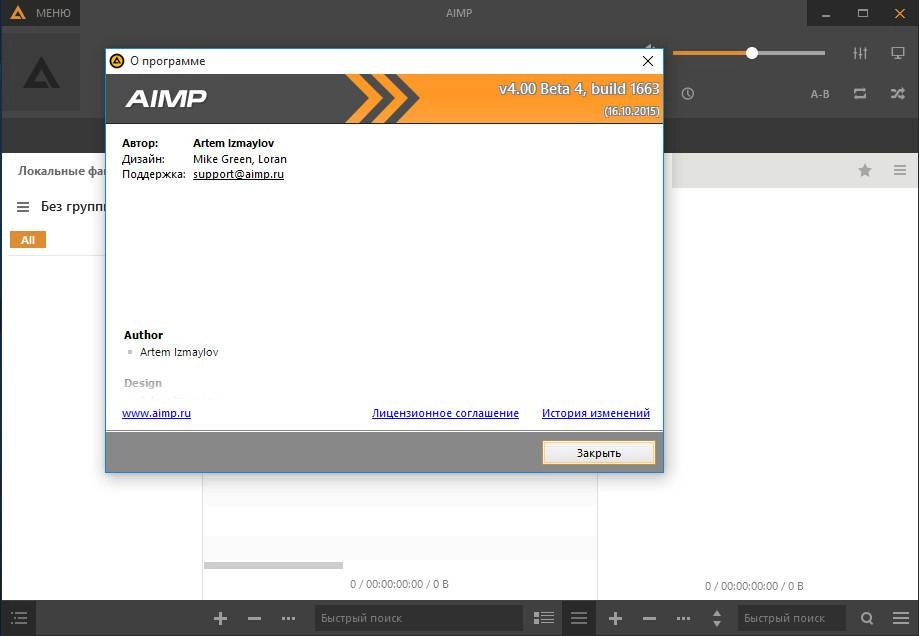Open the Локальные файлы tab
This screenshot has width=919, height=636.
pyautogui.click(x=62, y=171)
